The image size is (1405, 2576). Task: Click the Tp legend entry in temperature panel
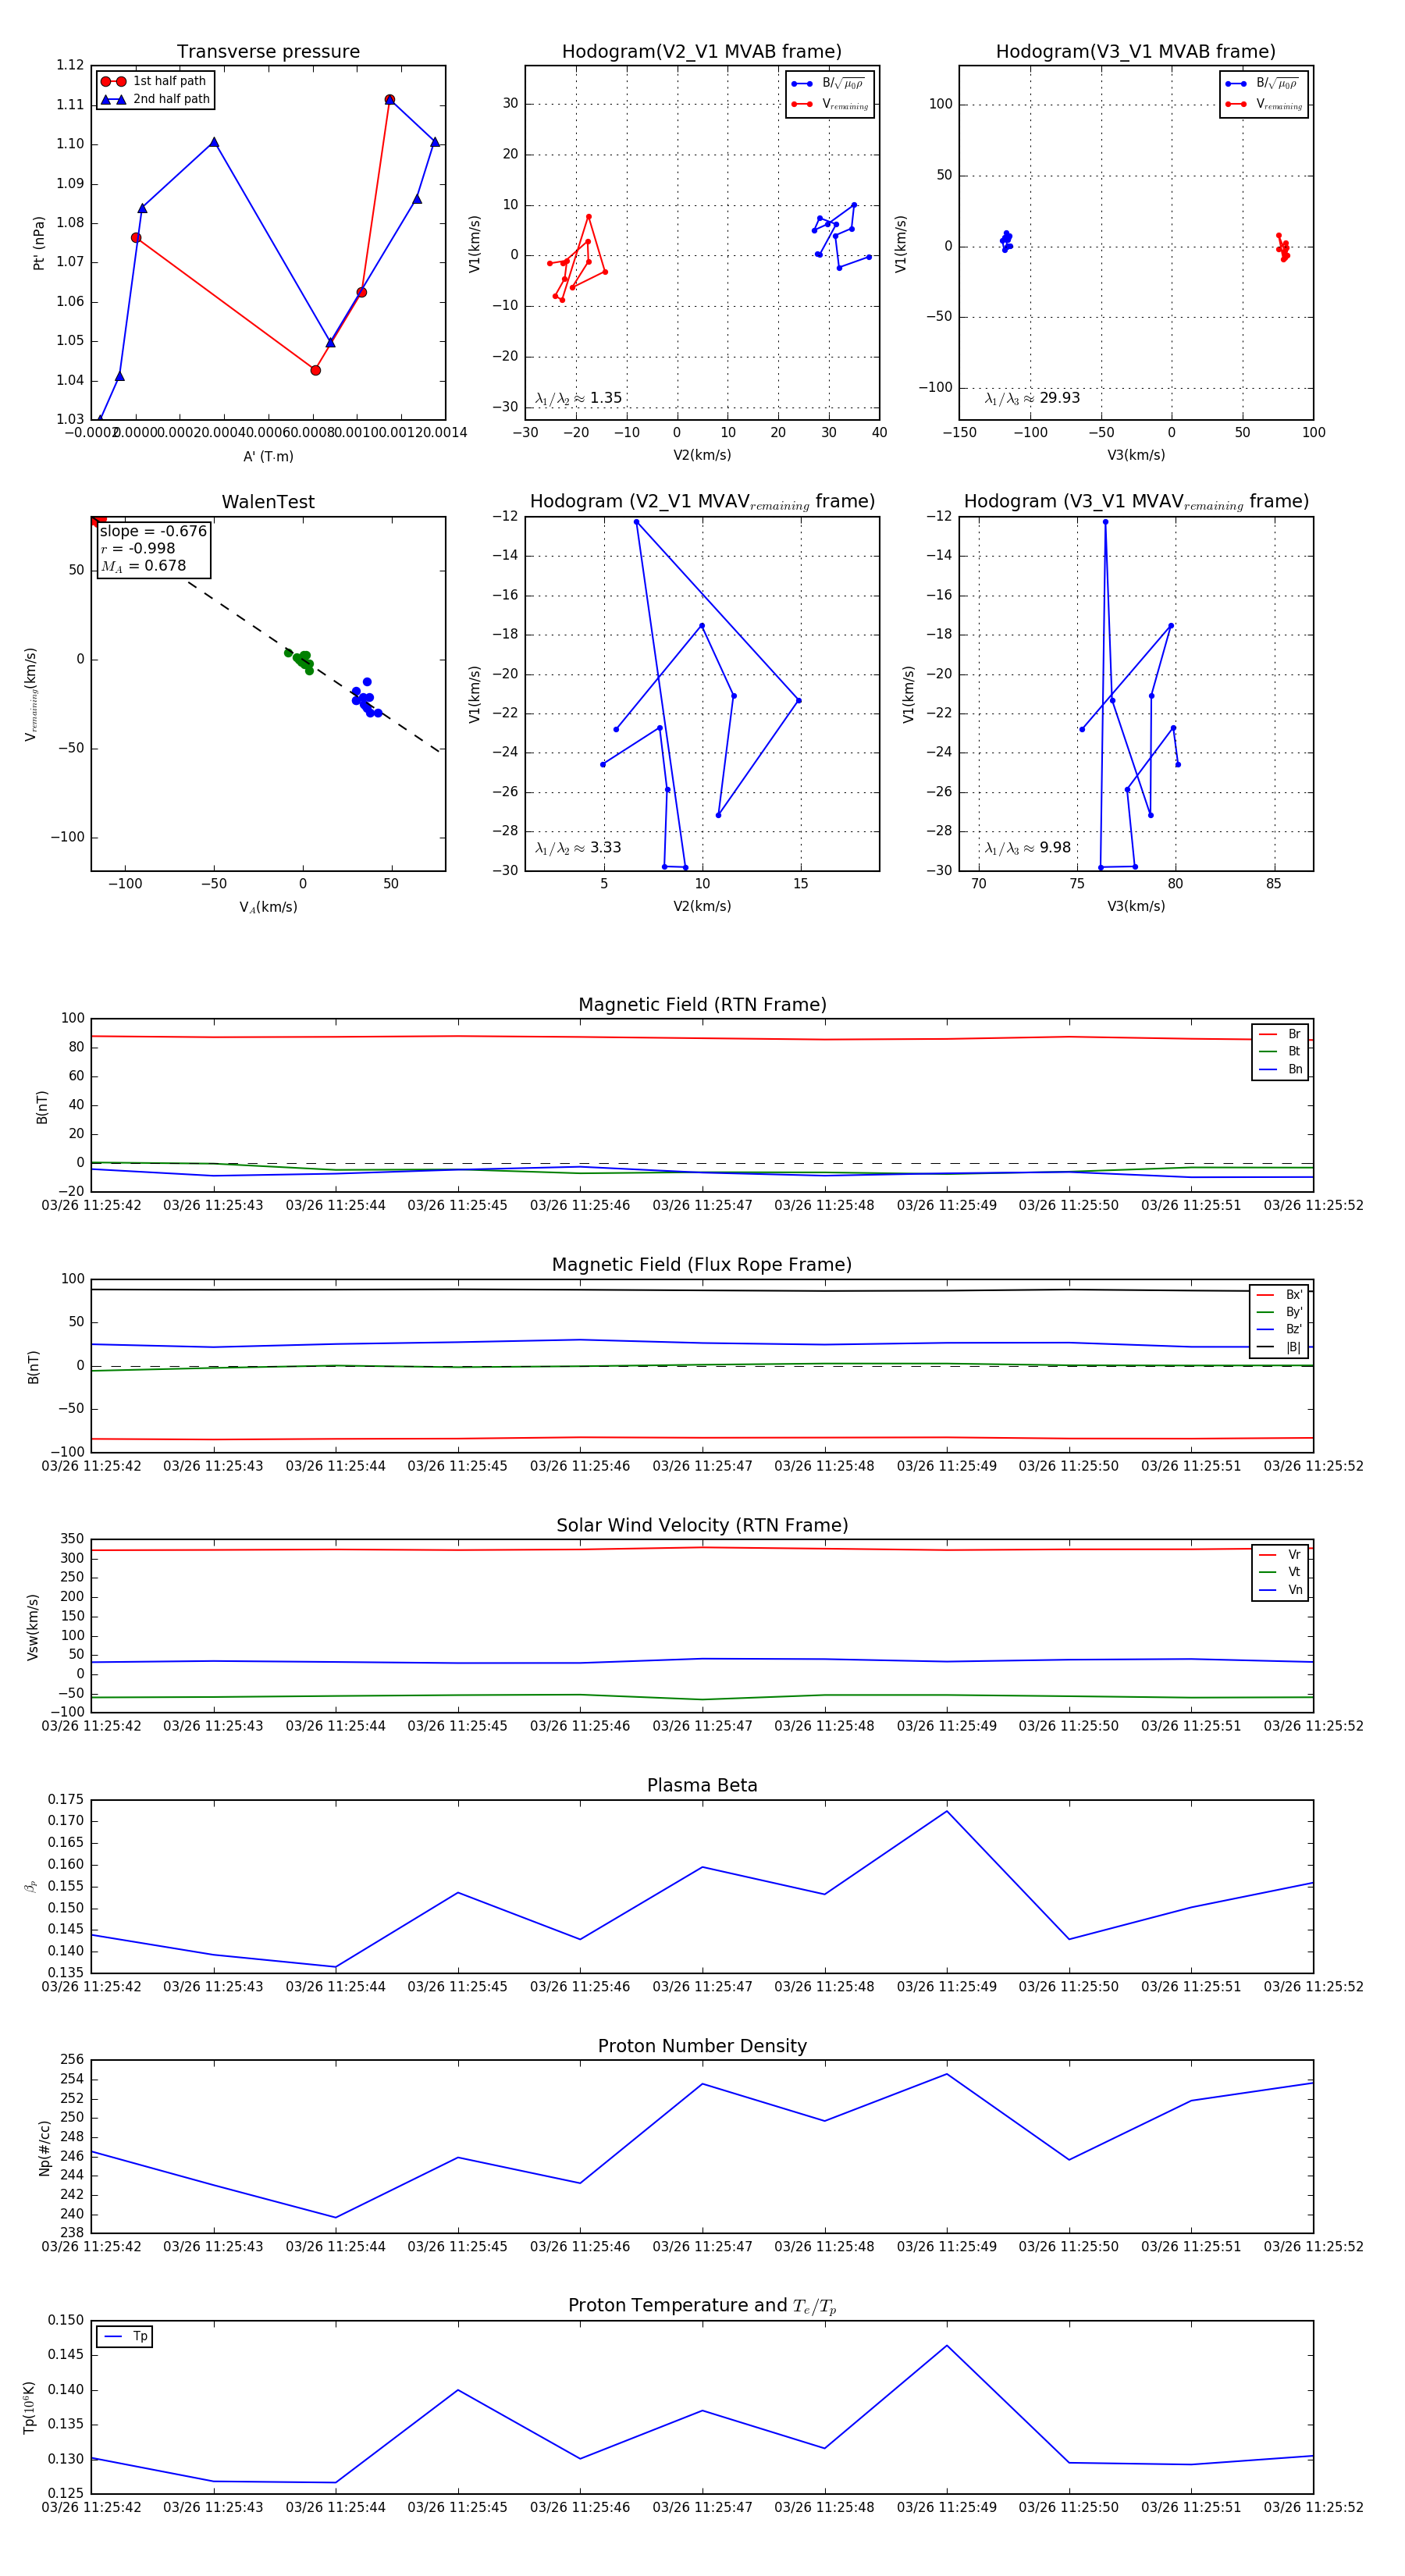(125, 2336)
